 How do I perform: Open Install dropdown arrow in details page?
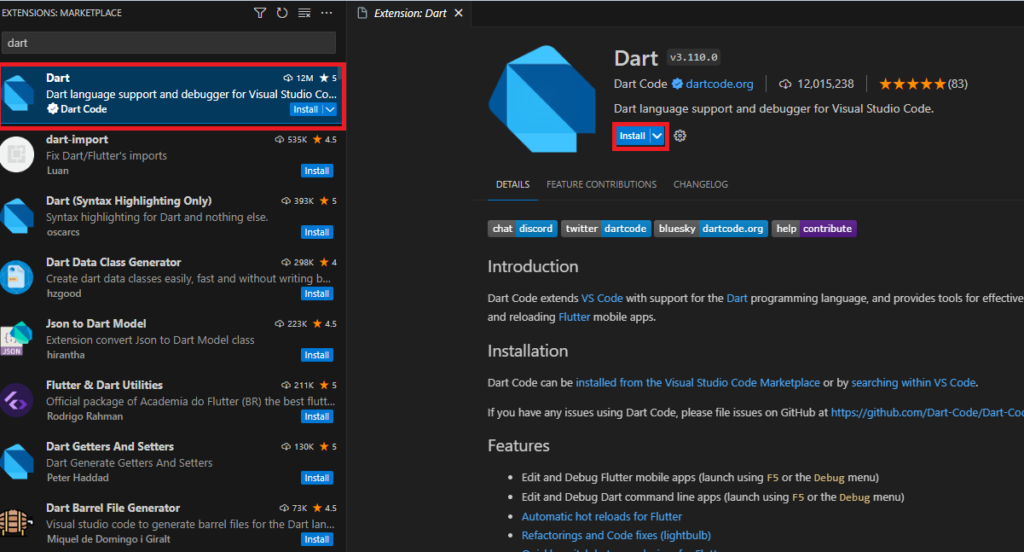657,136
